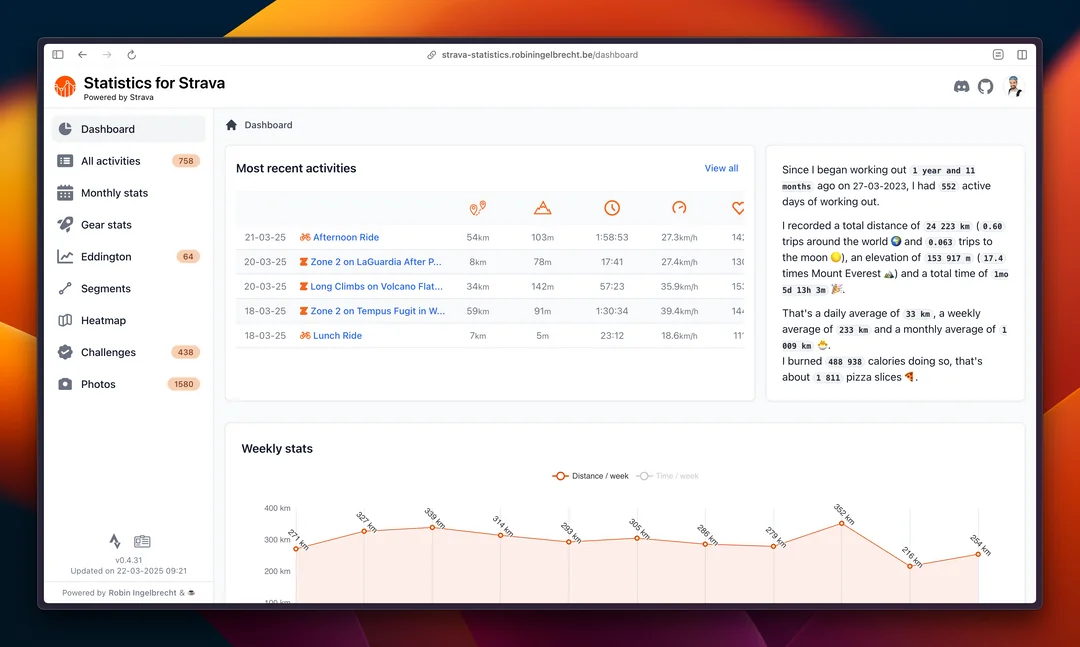Click the athlete profile avatar
Image resolution: width=1080 pixels, height=647 pixels.
click(1013, 86)
